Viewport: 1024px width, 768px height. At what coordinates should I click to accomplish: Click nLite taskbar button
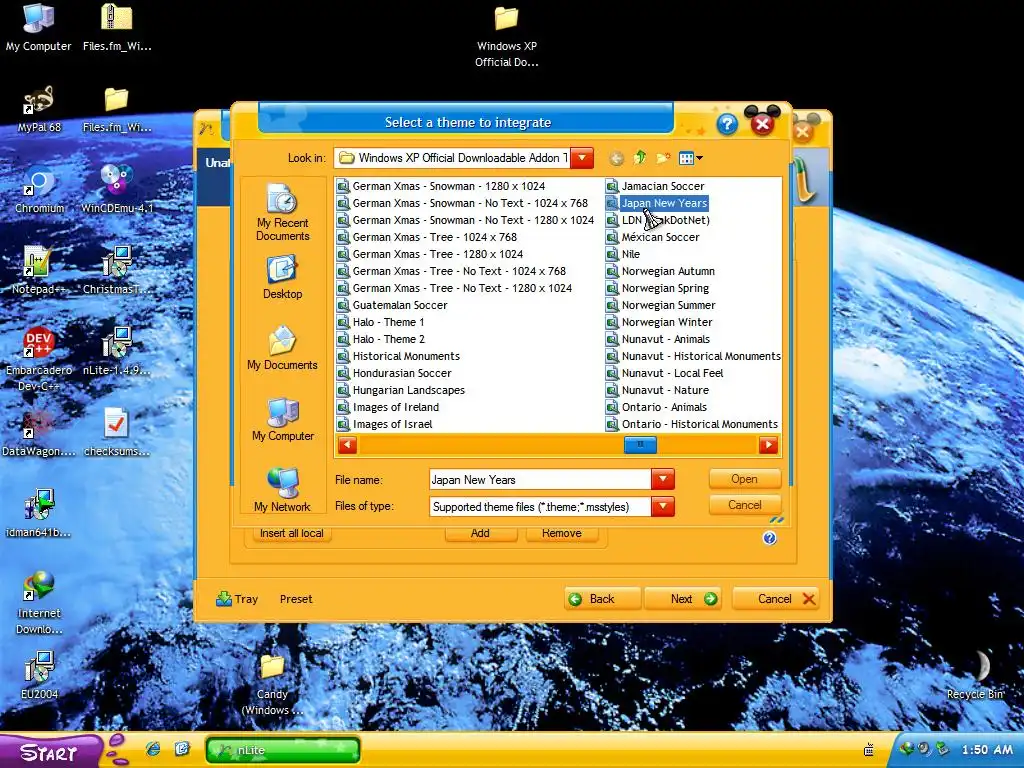[283, 750]
